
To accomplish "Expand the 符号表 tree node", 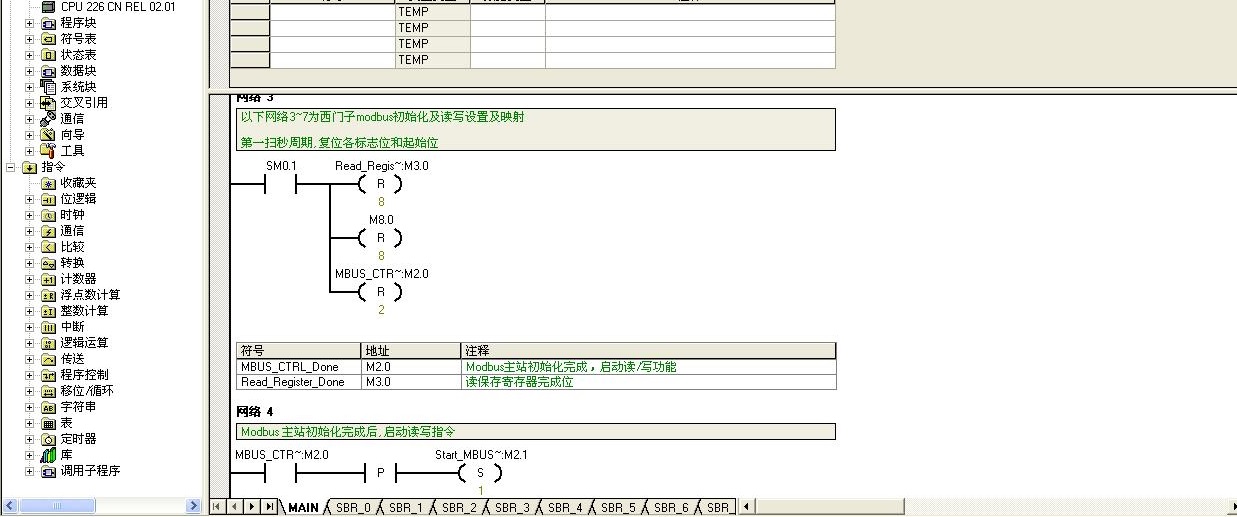I will pos(29,39).
